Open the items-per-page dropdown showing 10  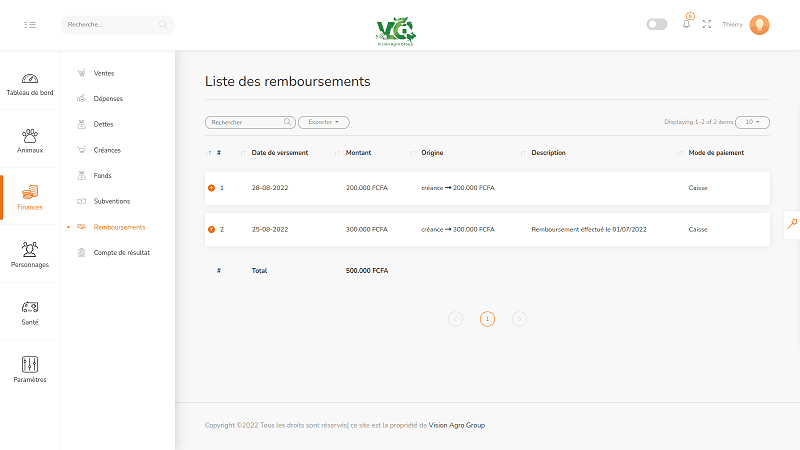[x=754, y=122]
